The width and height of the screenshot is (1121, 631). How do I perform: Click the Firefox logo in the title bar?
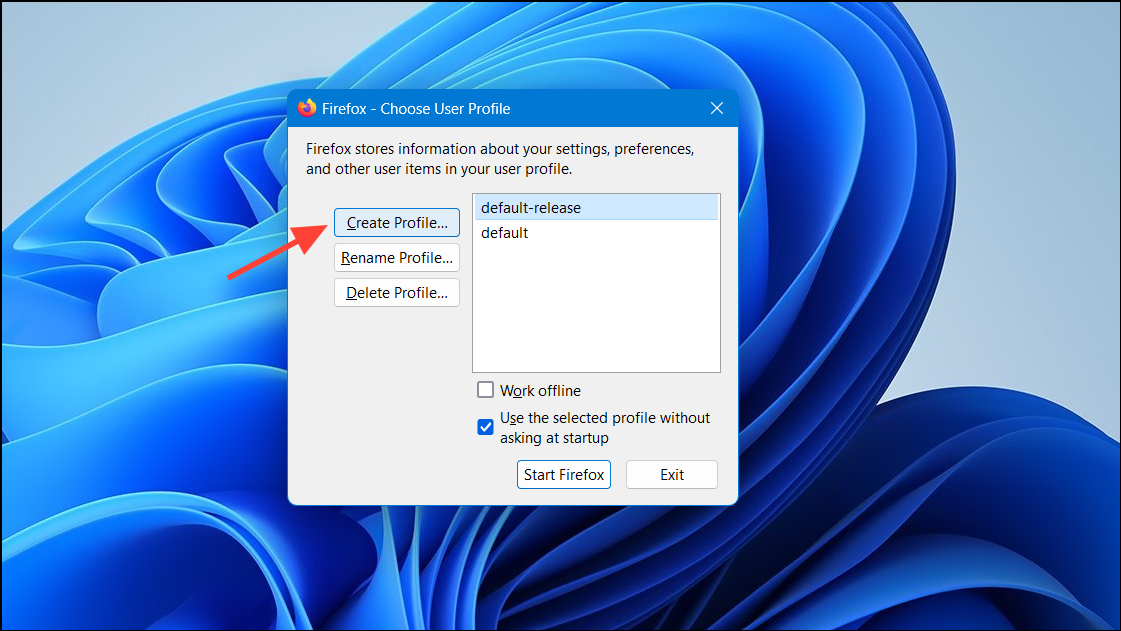pos(307,108)
